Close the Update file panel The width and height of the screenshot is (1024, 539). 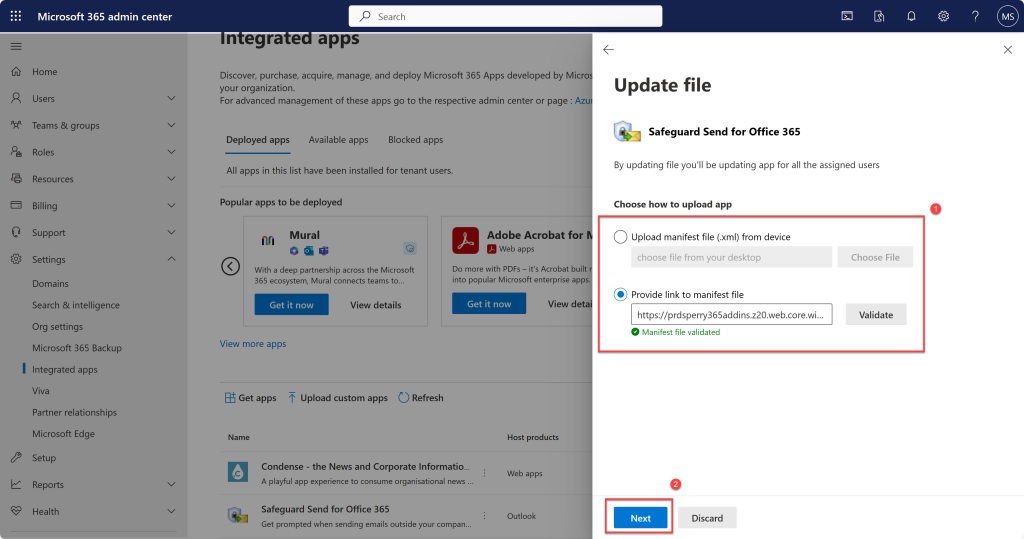pyautogui.click(x=1007, y=49)
